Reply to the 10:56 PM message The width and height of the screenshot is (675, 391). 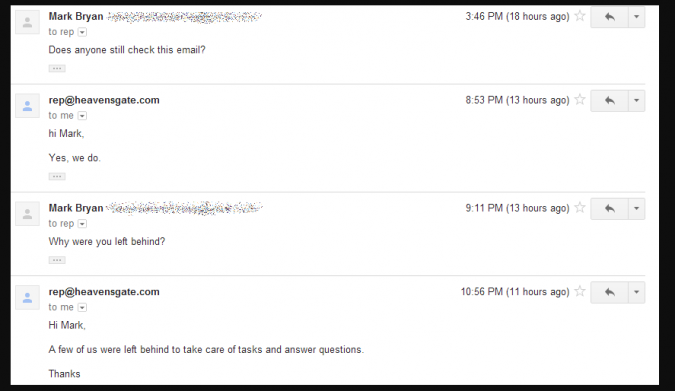coord(609,292)
